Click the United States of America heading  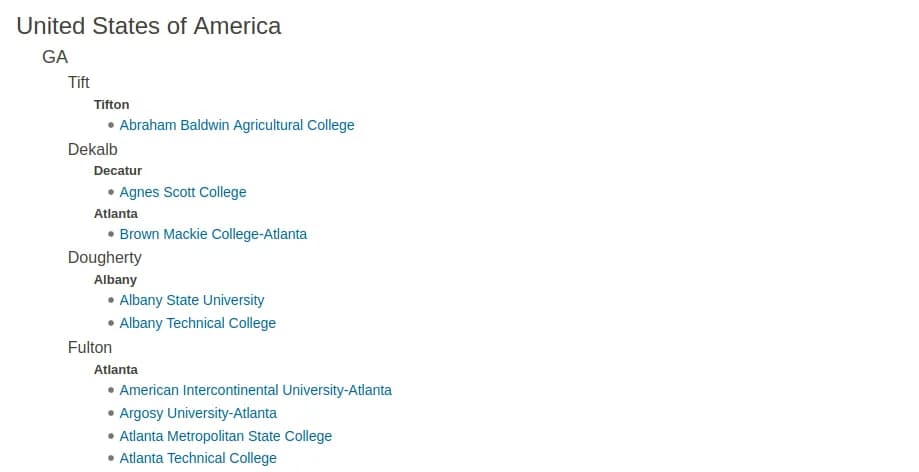pos(149,26)
